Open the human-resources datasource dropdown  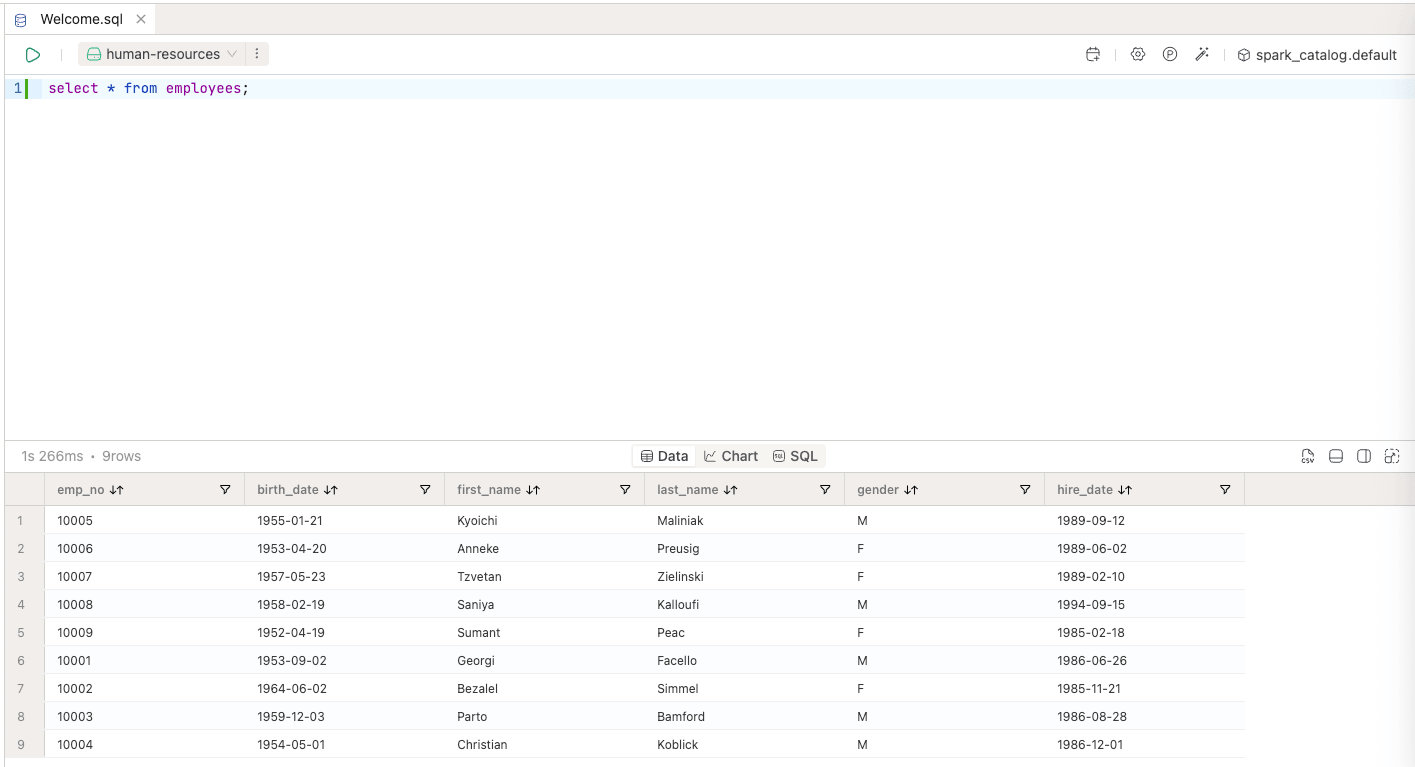(x=161, y=55)
